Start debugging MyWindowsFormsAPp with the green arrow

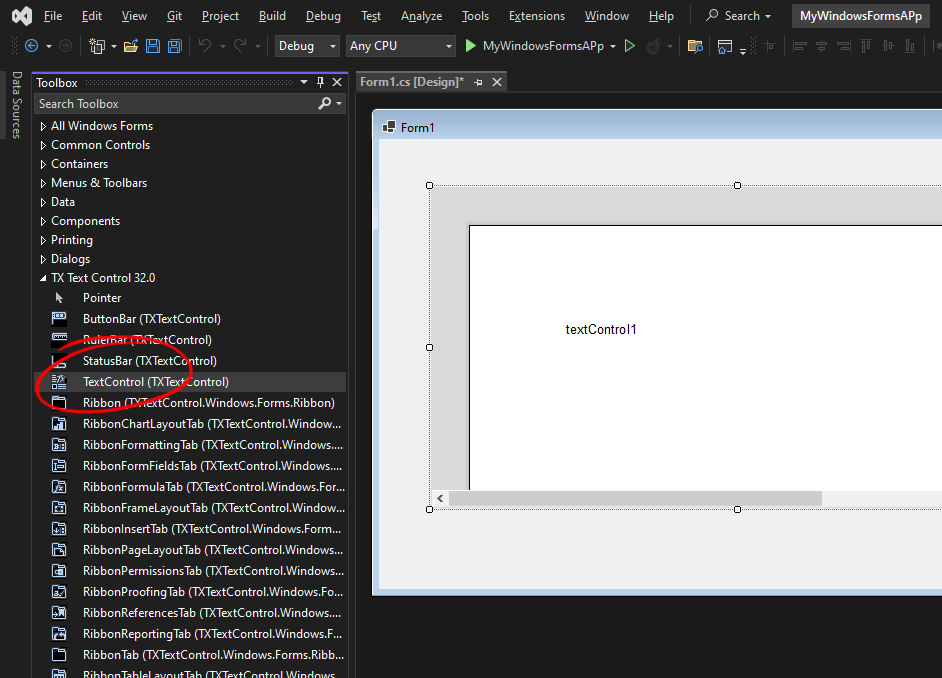pos(470,46)
